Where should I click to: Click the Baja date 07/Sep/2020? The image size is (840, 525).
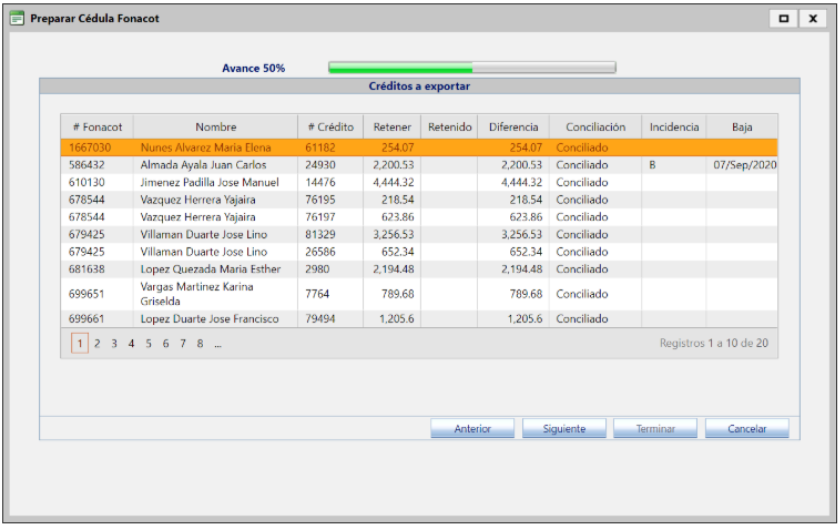click(745, 165)
